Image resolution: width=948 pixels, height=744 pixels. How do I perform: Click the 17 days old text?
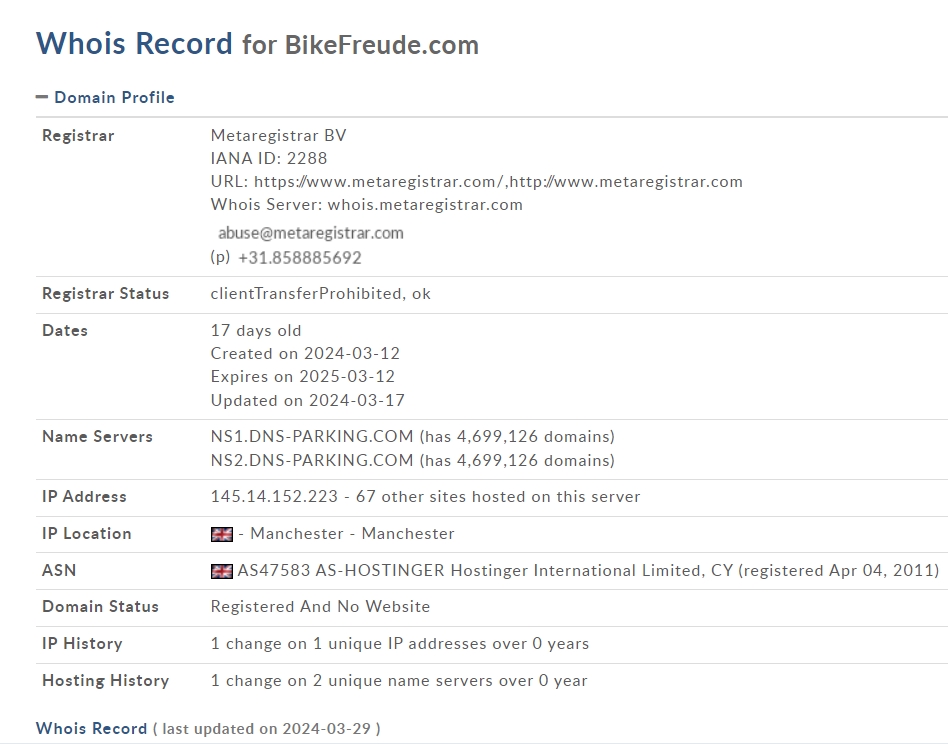(x=256, y=331)
